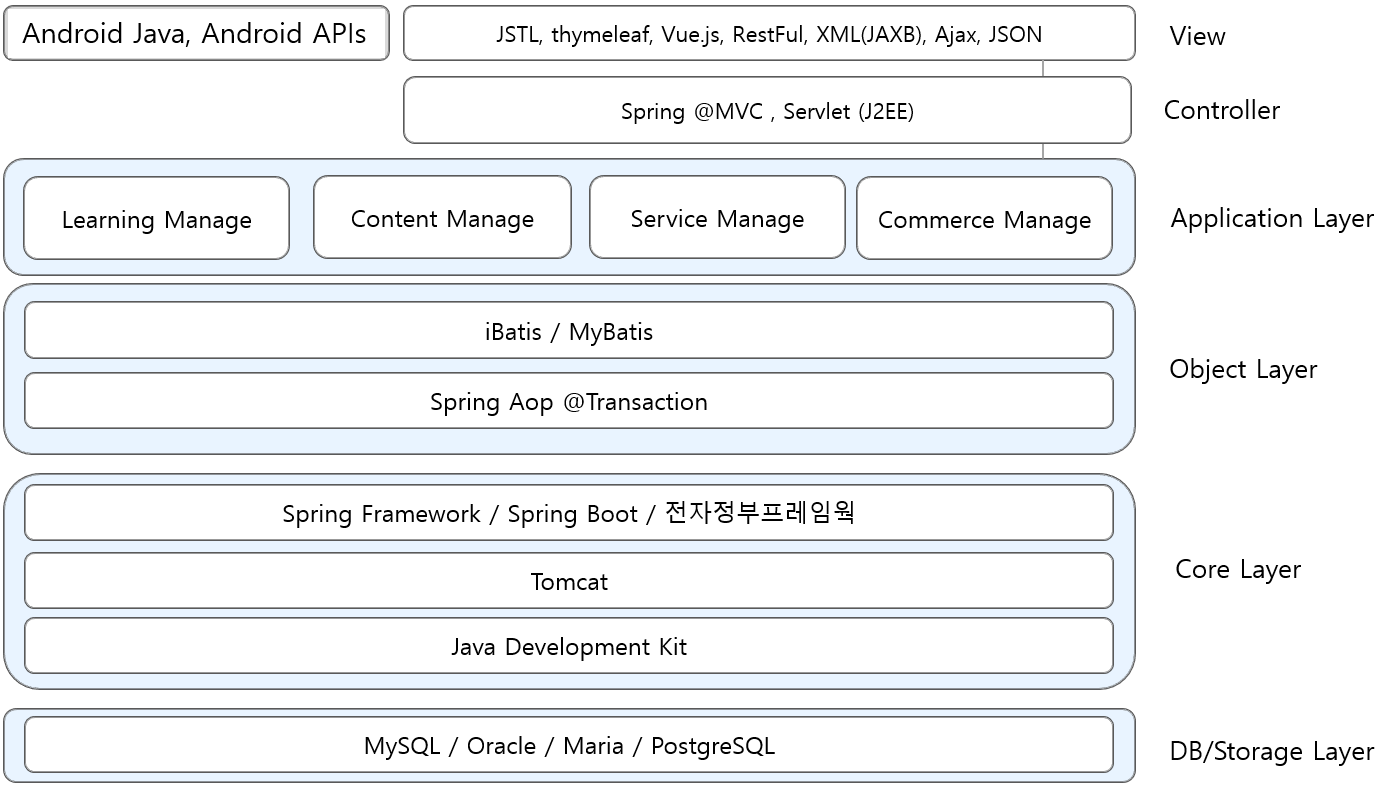Viewport: 1380px width, 788px height.
Task: Click the View label text
Action: (x=1197, y=36)
